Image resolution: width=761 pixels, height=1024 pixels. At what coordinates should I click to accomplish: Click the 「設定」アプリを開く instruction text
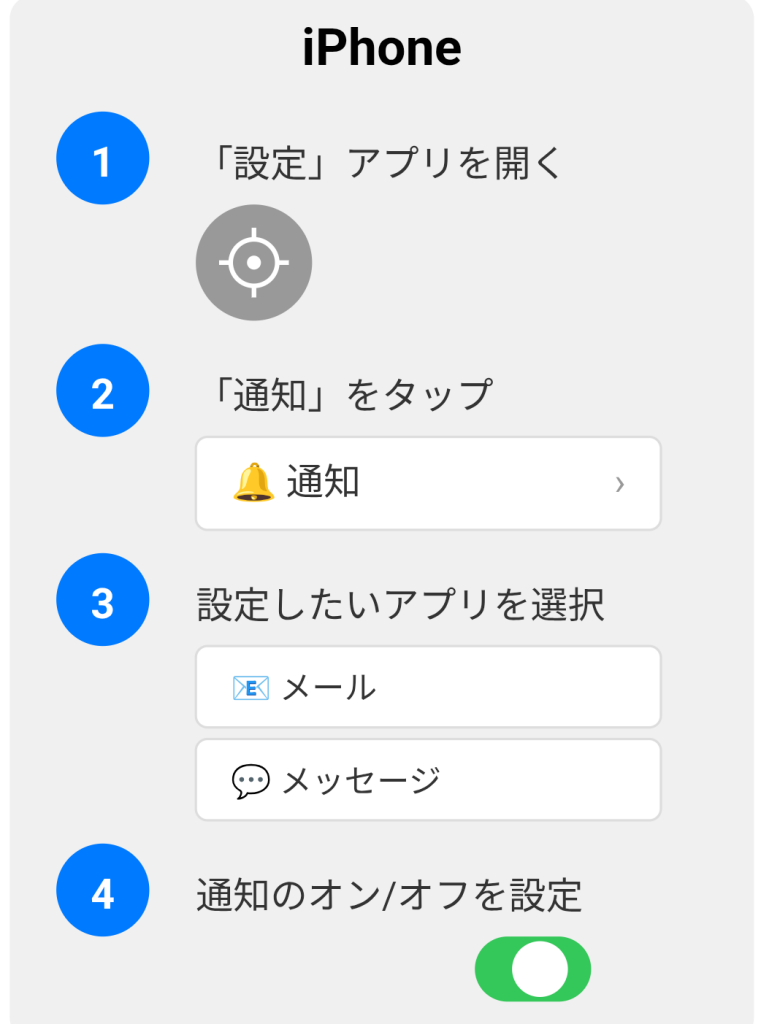tap(381, 163)
